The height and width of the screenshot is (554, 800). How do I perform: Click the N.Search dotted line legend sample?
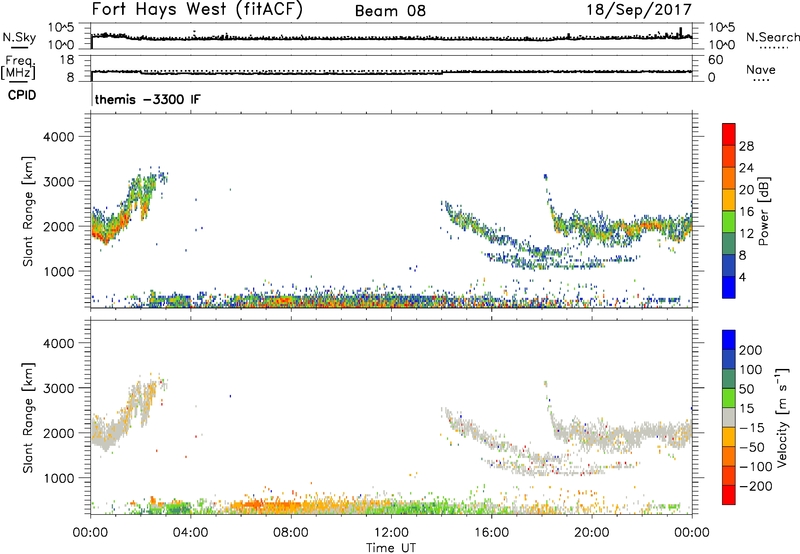click(773, 48)
